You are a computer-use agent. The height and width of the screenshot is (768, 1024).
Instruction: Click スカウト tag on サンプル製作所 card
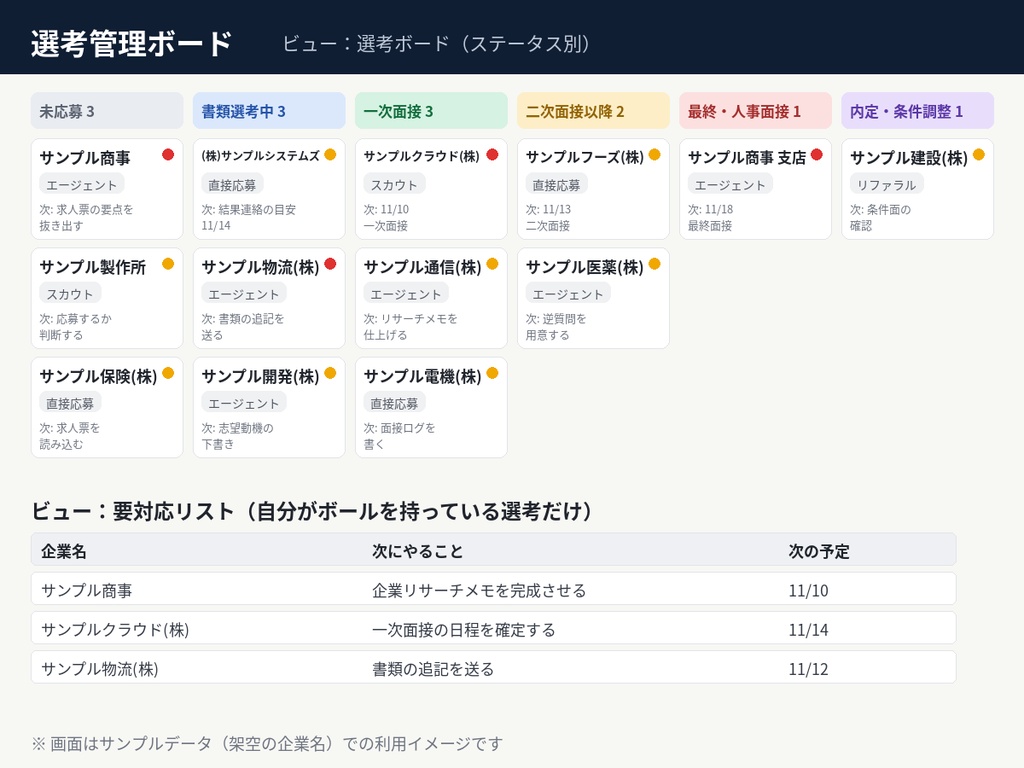[70, 294]
